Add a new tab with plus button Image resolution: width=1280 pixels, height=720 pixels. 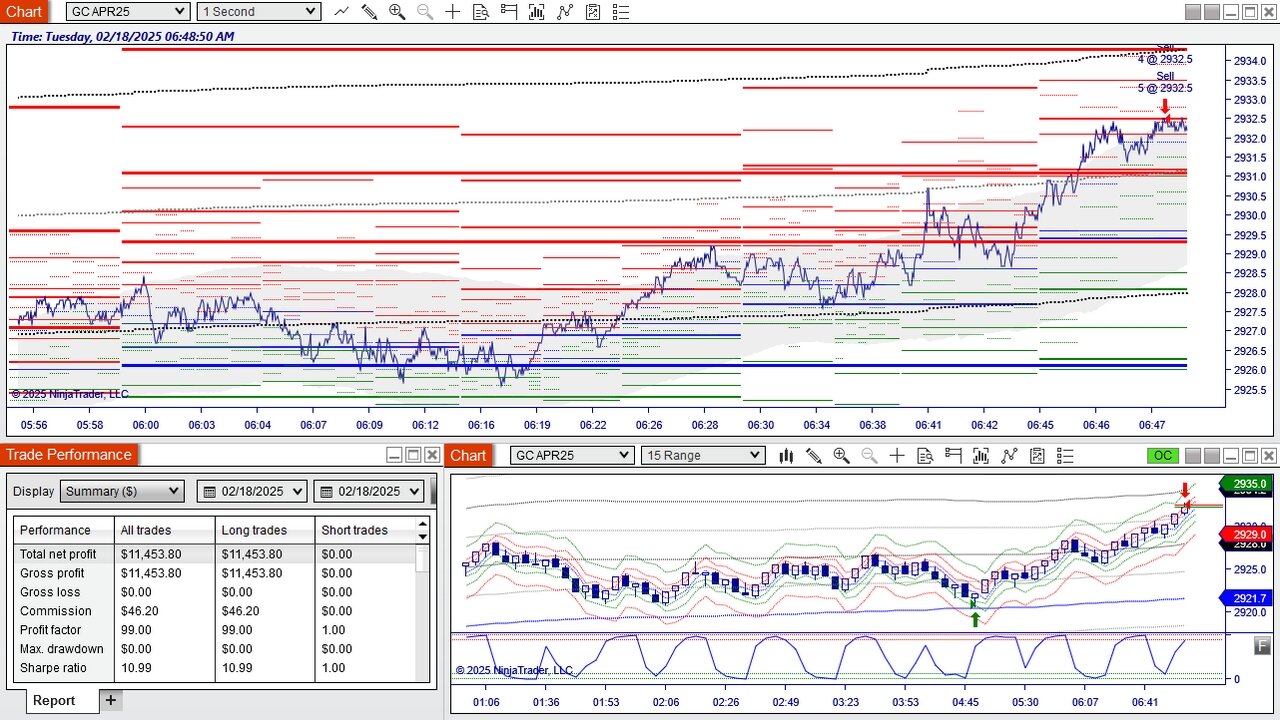[110, 701]
